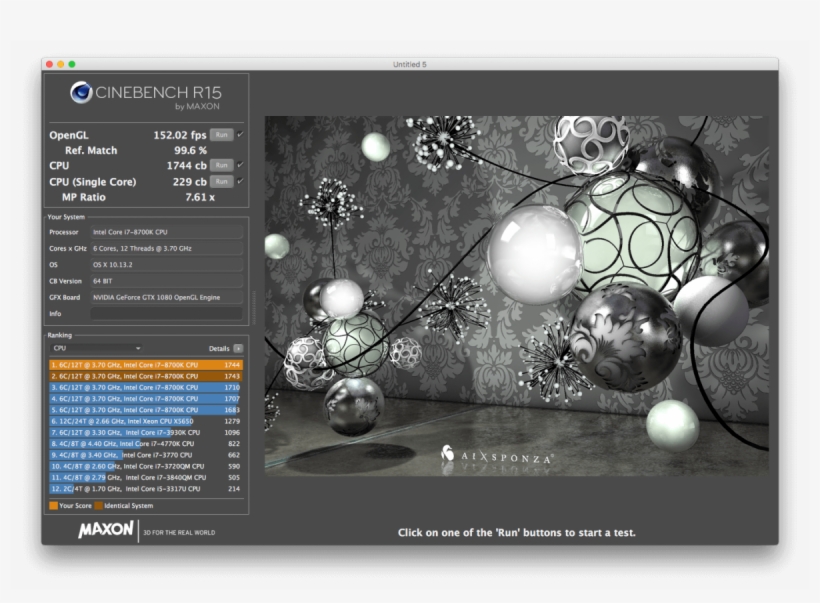Run the CPU benchmark test
Screen dimensions: 820x603
[x=222, y=164]
